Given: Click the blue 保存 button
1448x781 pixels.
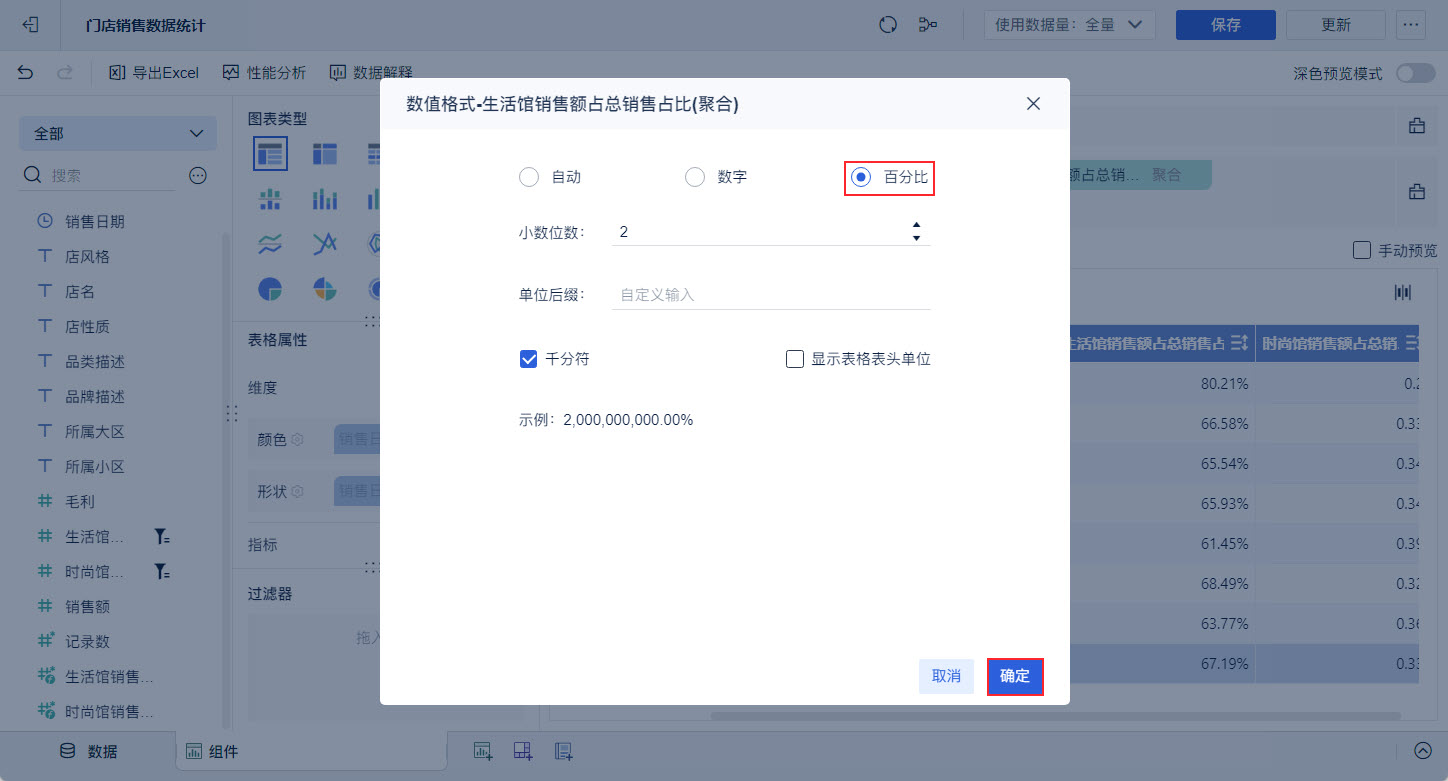Looking at the screenshot, I should tap(1226, 25).
